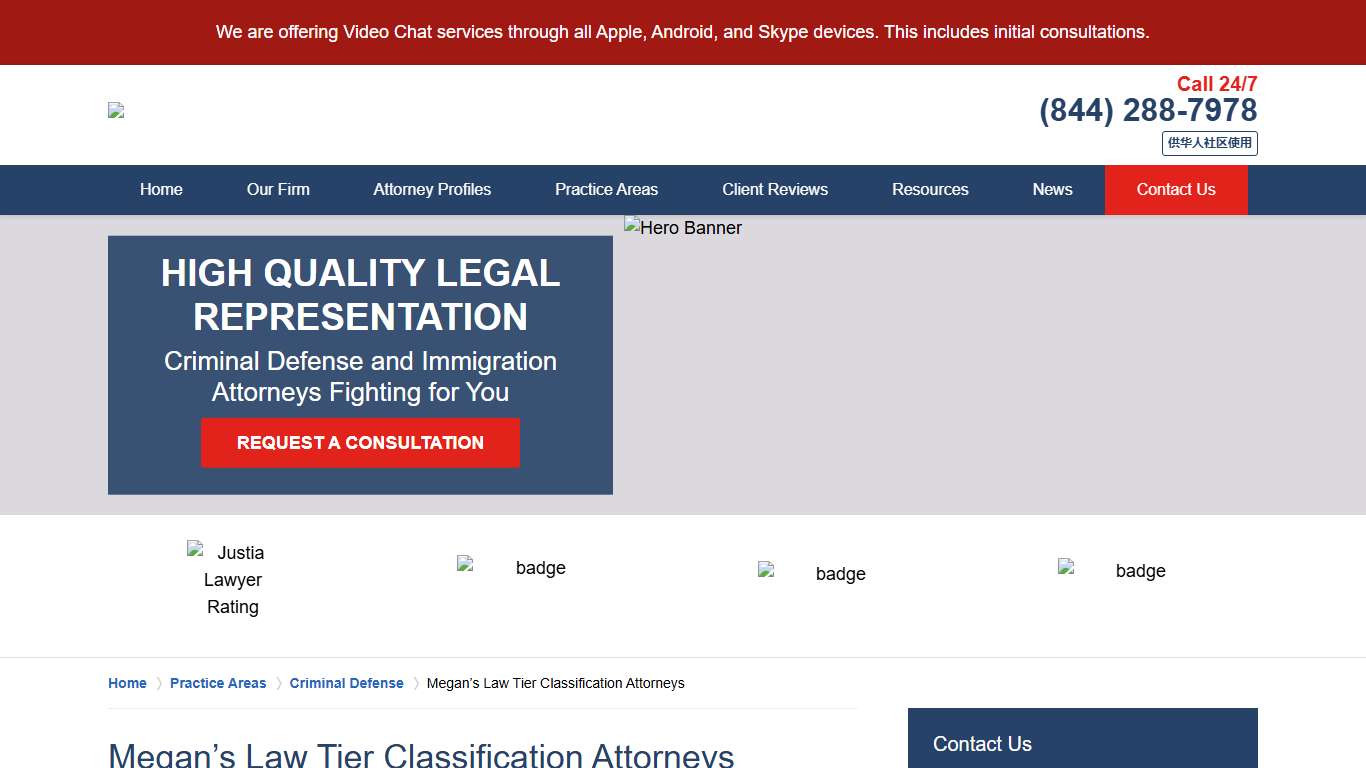Click the Hero Banner image

point(683,227)
